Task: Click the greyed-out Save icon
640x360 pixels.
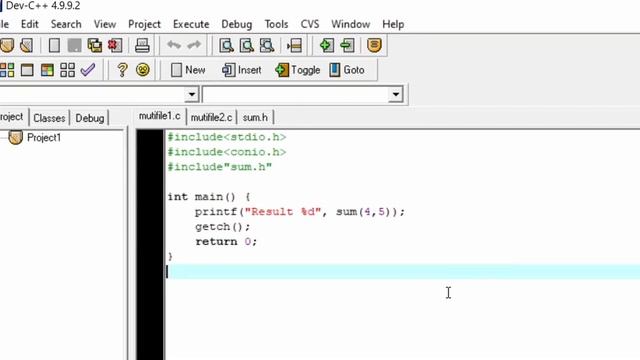Action: [74, 45]
